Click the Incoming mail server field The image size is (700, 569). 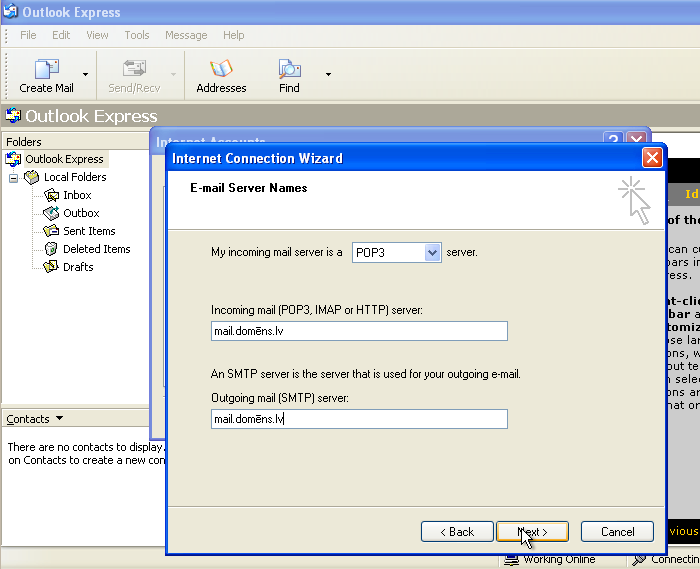coord(359,331)
